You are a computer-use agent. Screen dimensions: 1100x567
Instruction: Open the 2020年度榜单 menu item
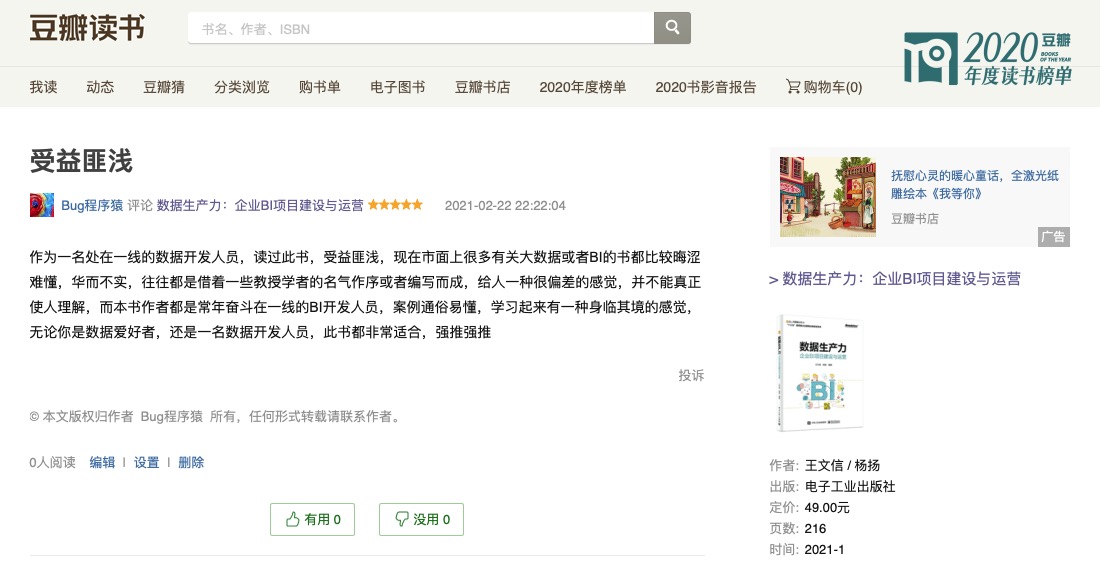[583, 87]
